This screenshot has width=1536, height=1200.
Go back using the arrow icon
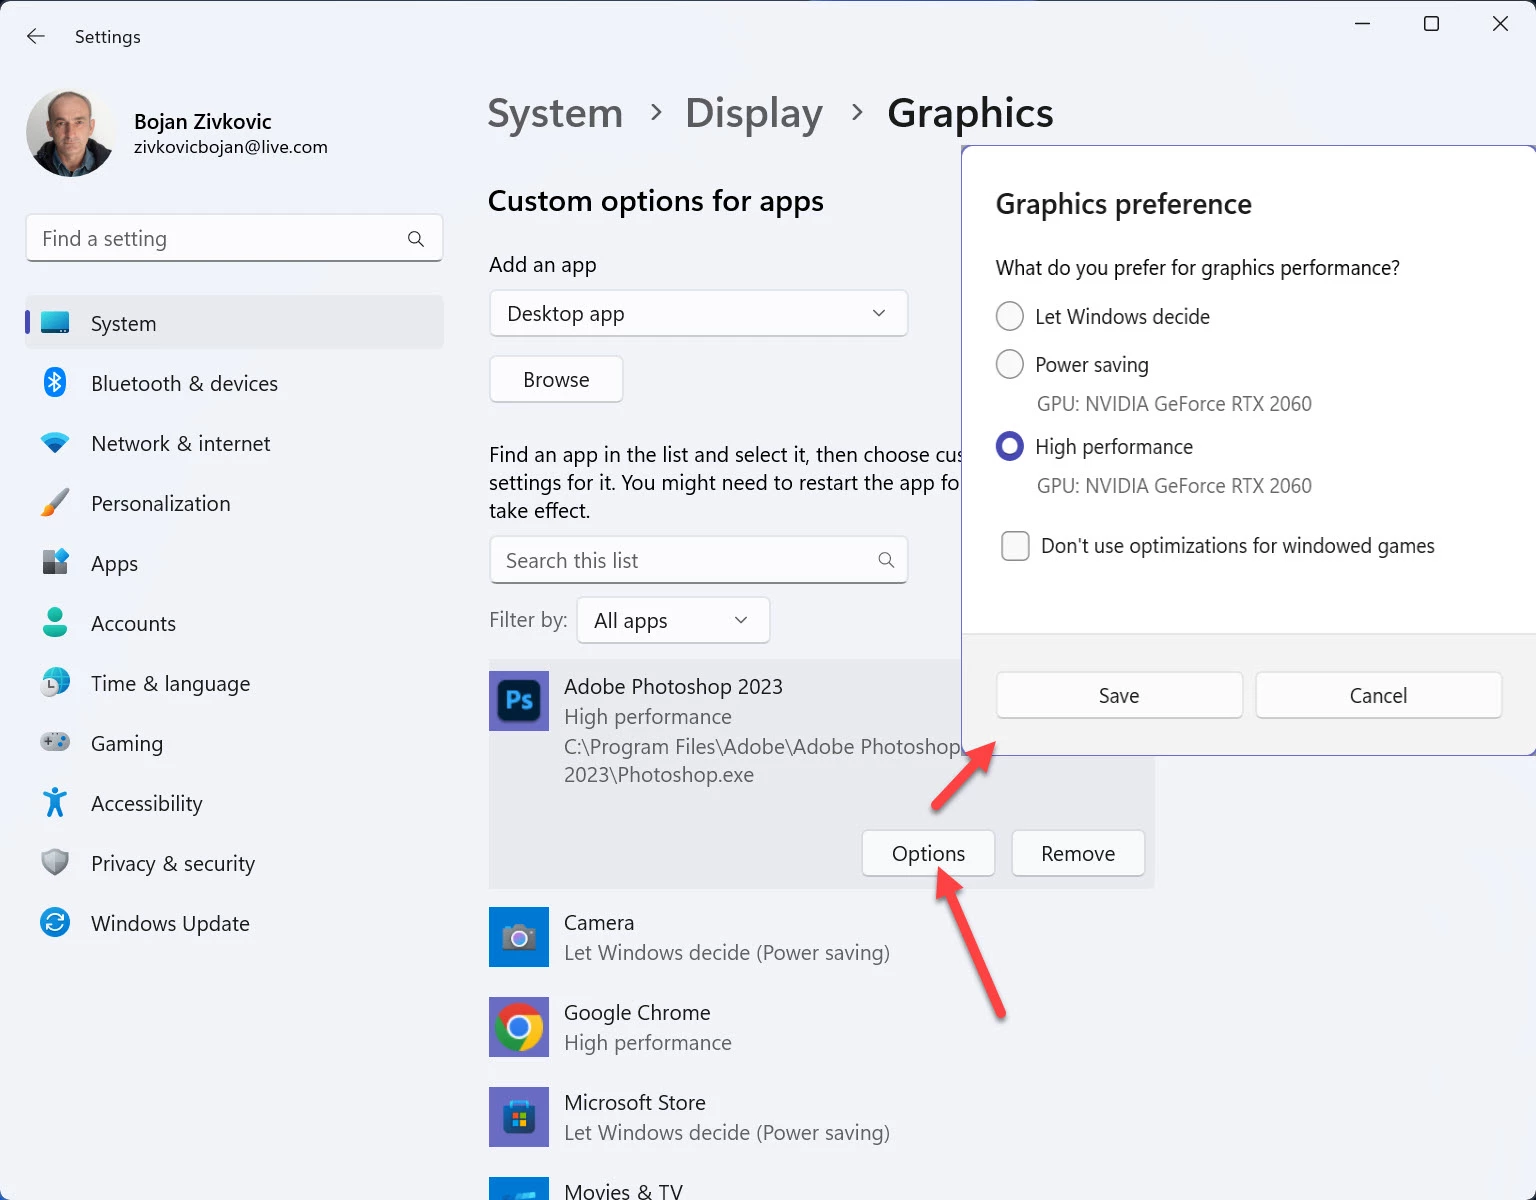point(36,36)
